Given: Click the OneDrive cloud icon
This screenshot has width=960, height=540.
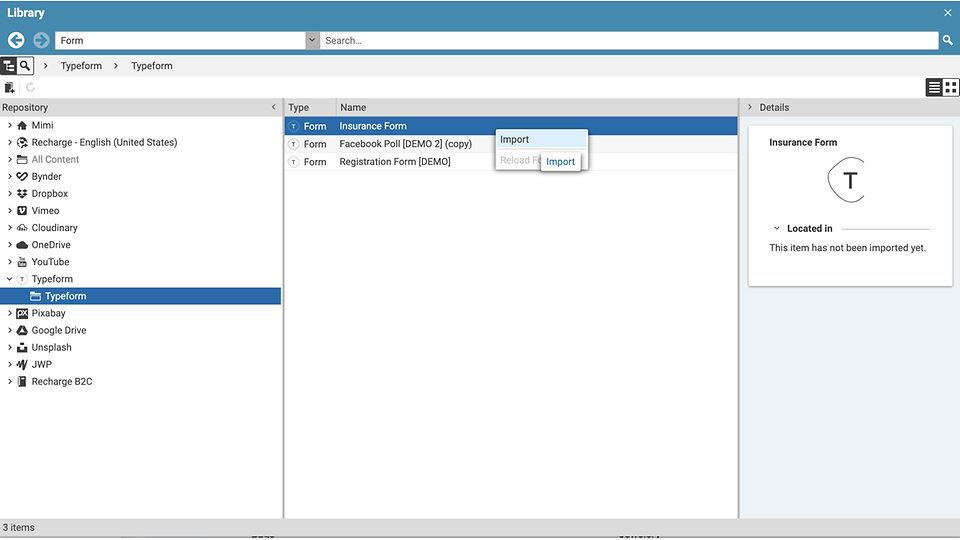Looking at the screenshot, I should [22, 245].
